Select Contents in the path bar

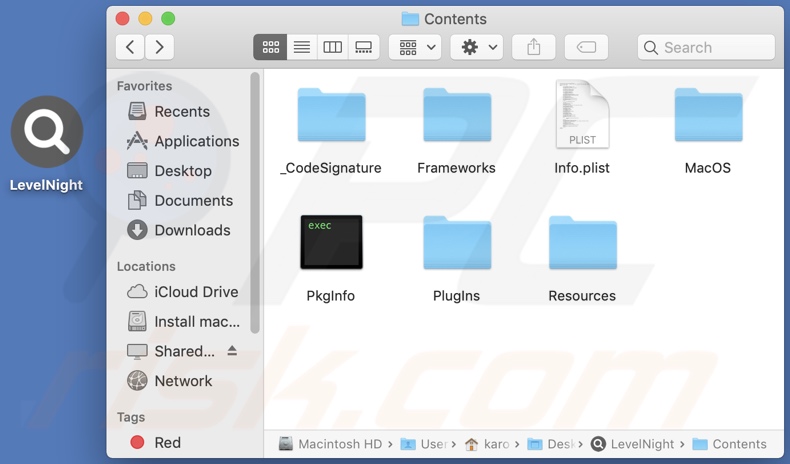[730, 444]
